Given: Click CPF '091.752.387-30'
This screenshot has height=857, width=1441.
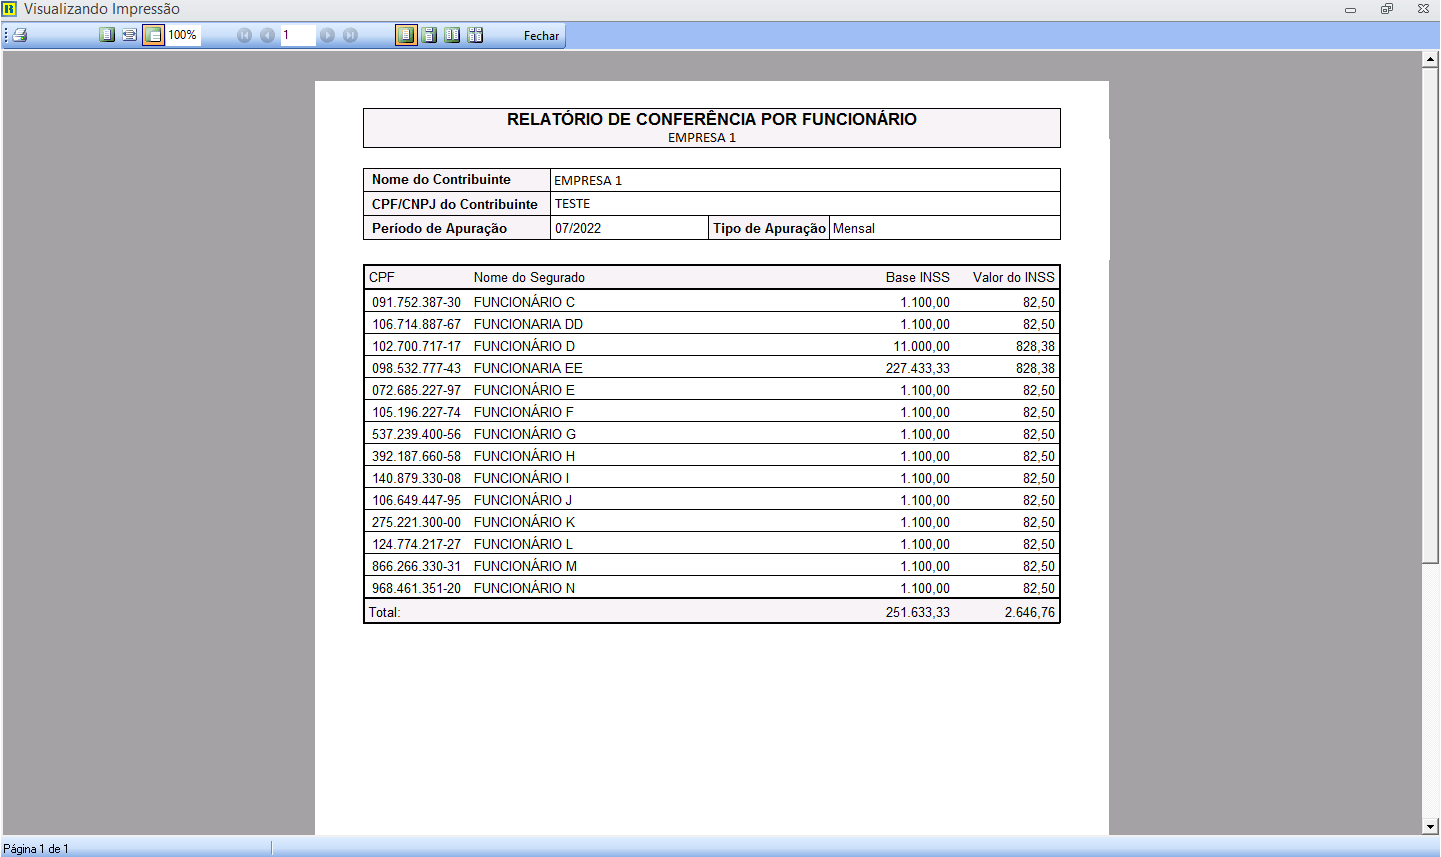Looking at the screenshot, I should click(417, 302).
